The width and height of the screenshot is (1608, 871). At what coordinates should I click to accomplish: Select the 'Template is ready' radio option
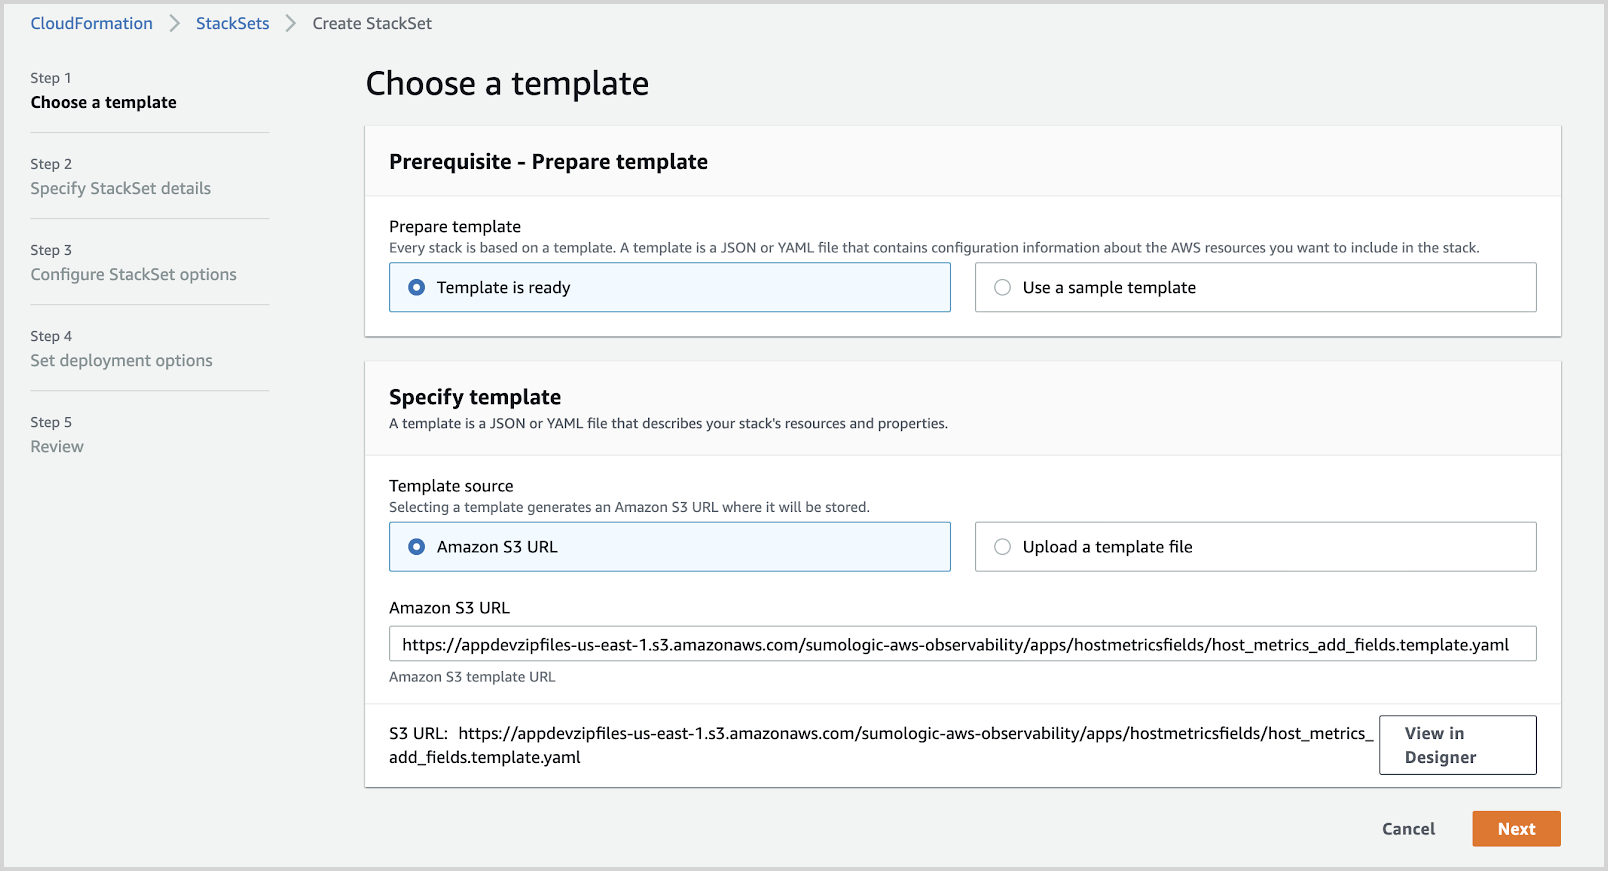pos(417,288)
